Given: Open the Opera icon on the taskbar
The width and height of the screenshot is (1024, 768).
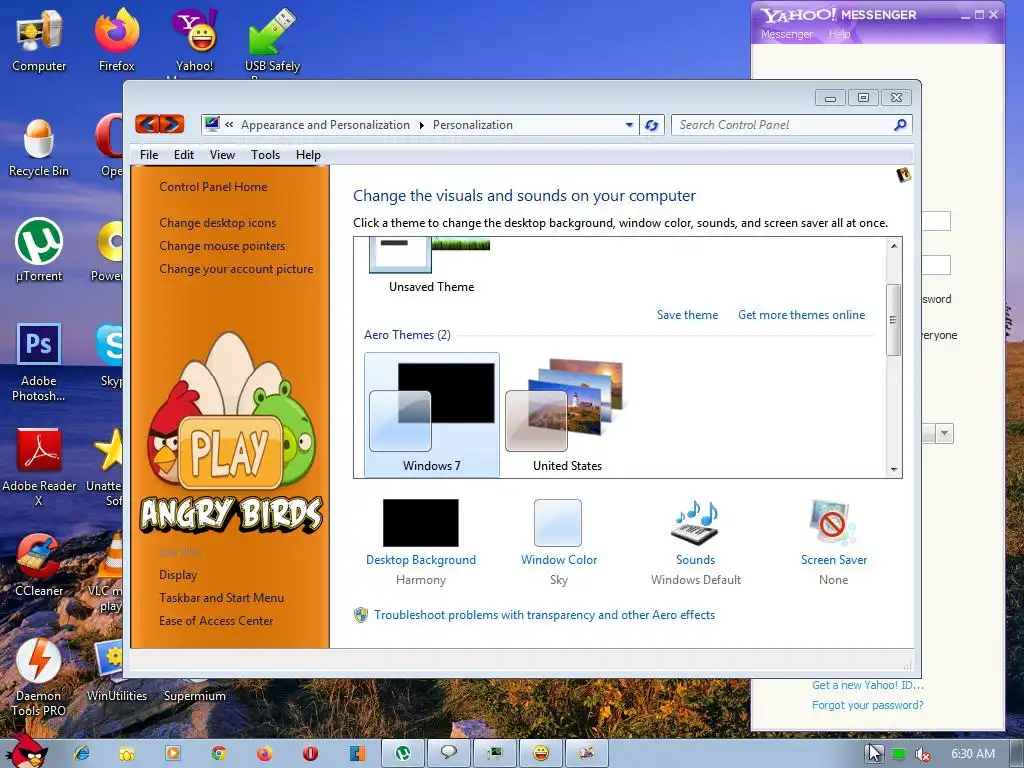Looking at the screenshot, I should (310, 753).
